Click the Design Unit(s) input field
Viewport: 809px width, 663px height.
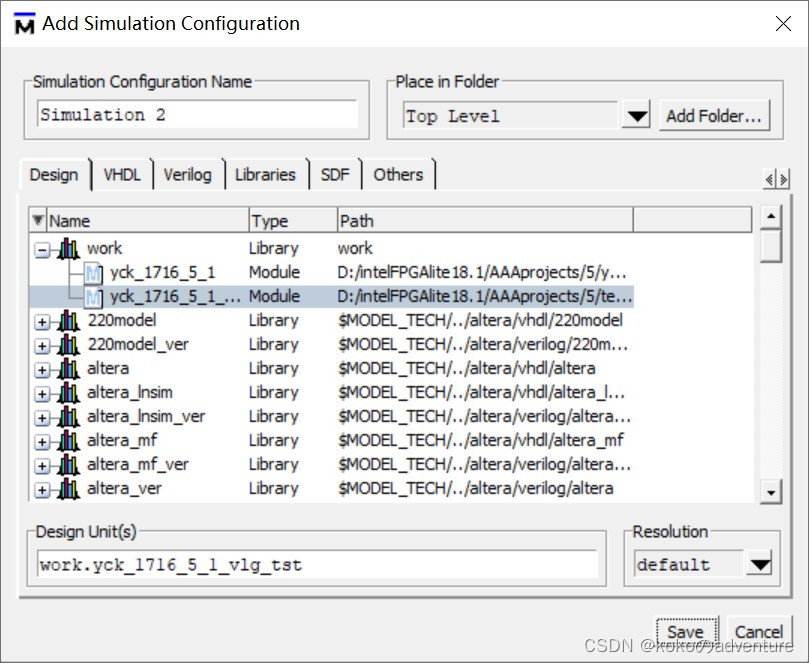317,564
